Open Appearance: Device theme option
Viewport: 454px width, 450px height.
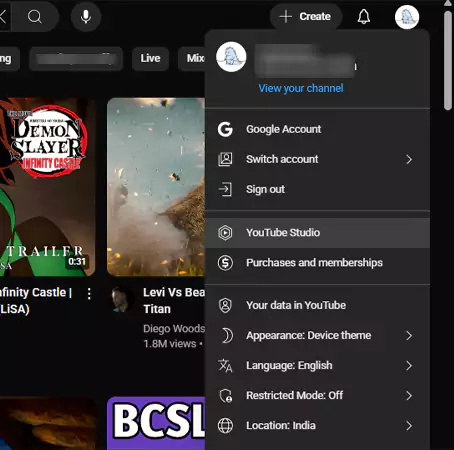pyautogui.click(x=317, y=335)
